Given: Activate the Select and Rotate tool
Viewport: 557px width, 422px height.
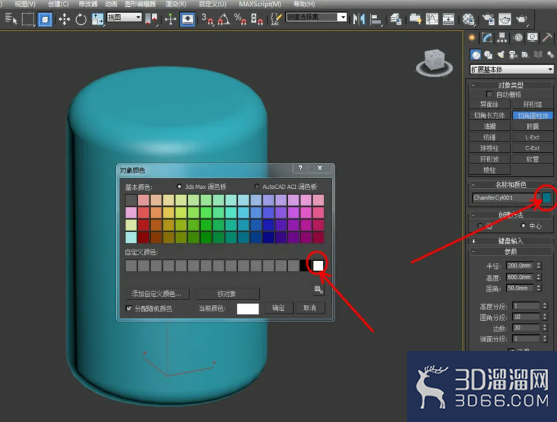Looking at the screenshot, I should coord(81,19).
